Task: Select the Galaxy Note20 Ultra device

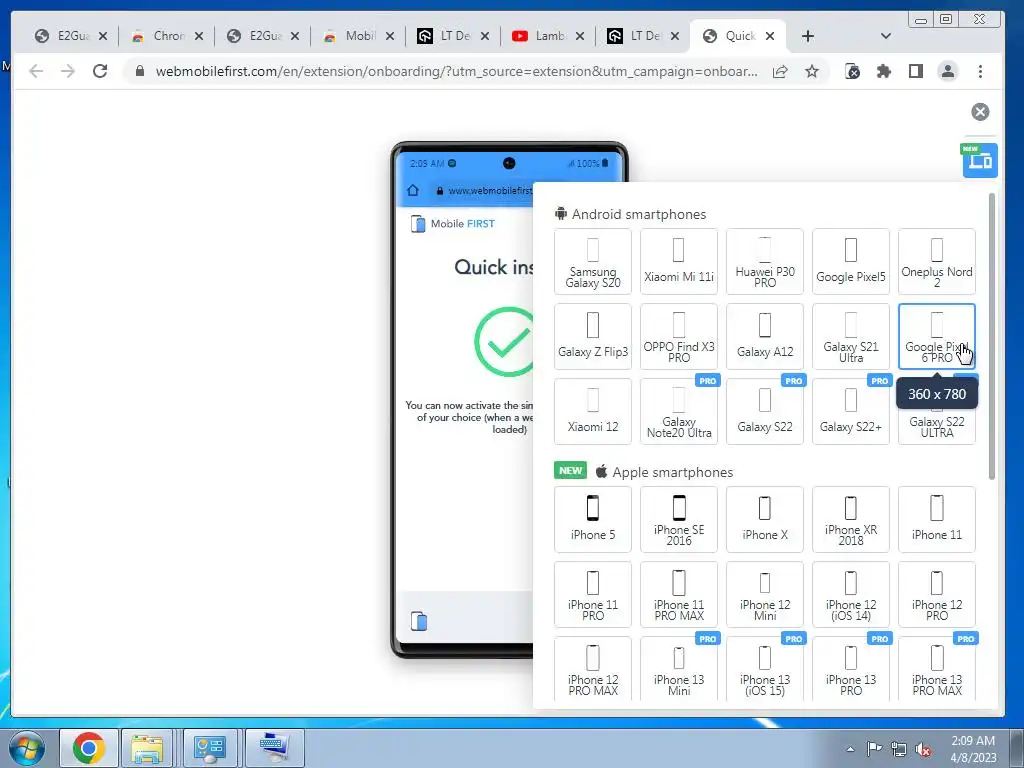Action: pos(679,411)
